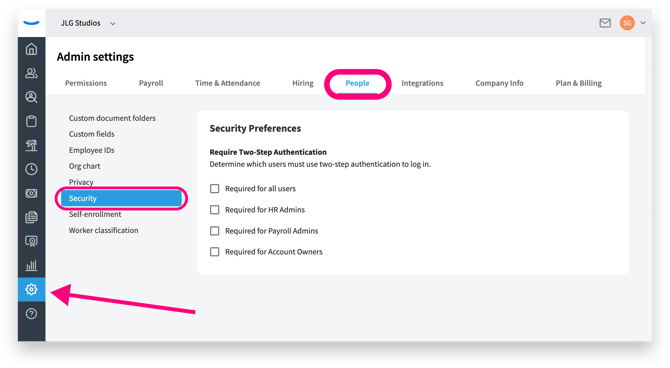Open the SG user avatar menu
Viewport: 670px width, 368px height.
(627, 23)
